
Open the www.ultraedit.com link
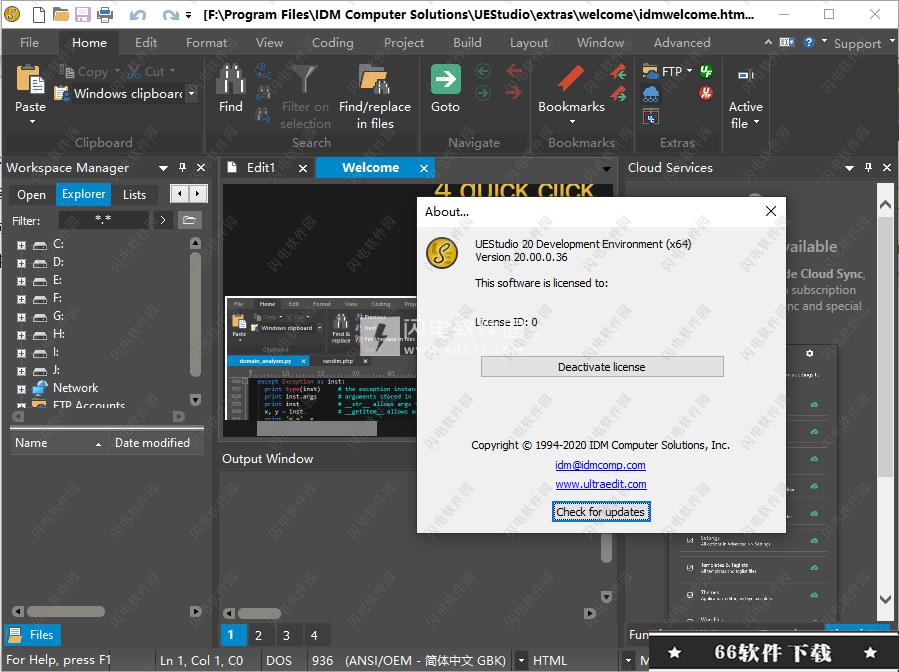[601, 484]
